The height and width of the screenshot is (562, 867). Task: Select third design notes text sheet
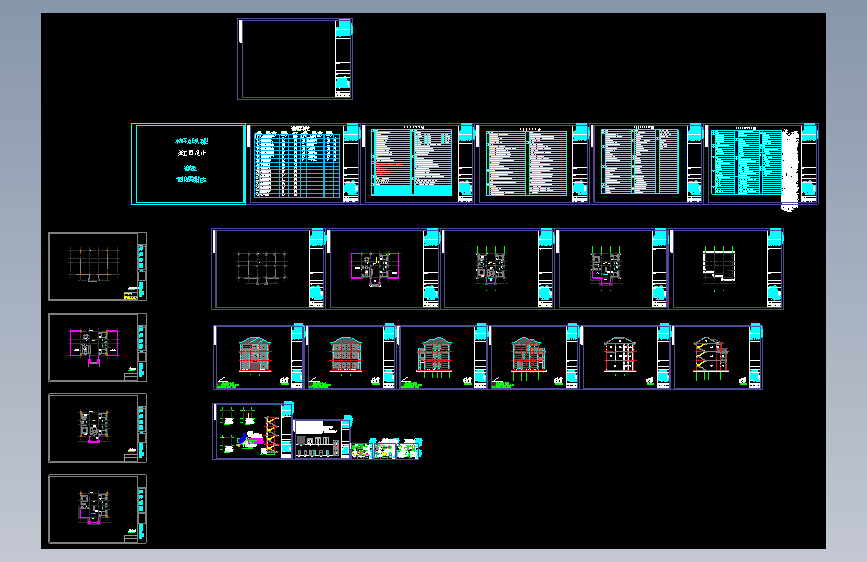[646, 164]
